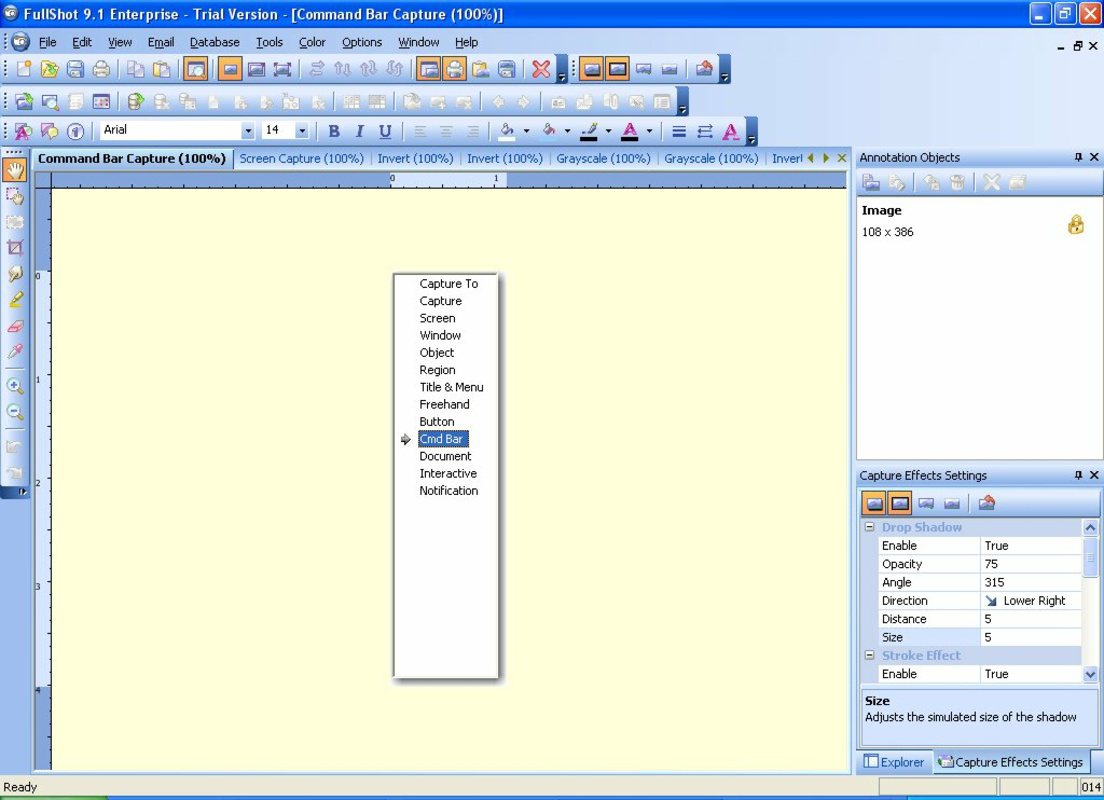Click the Zoom Out magnifier tool
Viewport: 1104px width, 800px height.
click(x=15, y=412)
